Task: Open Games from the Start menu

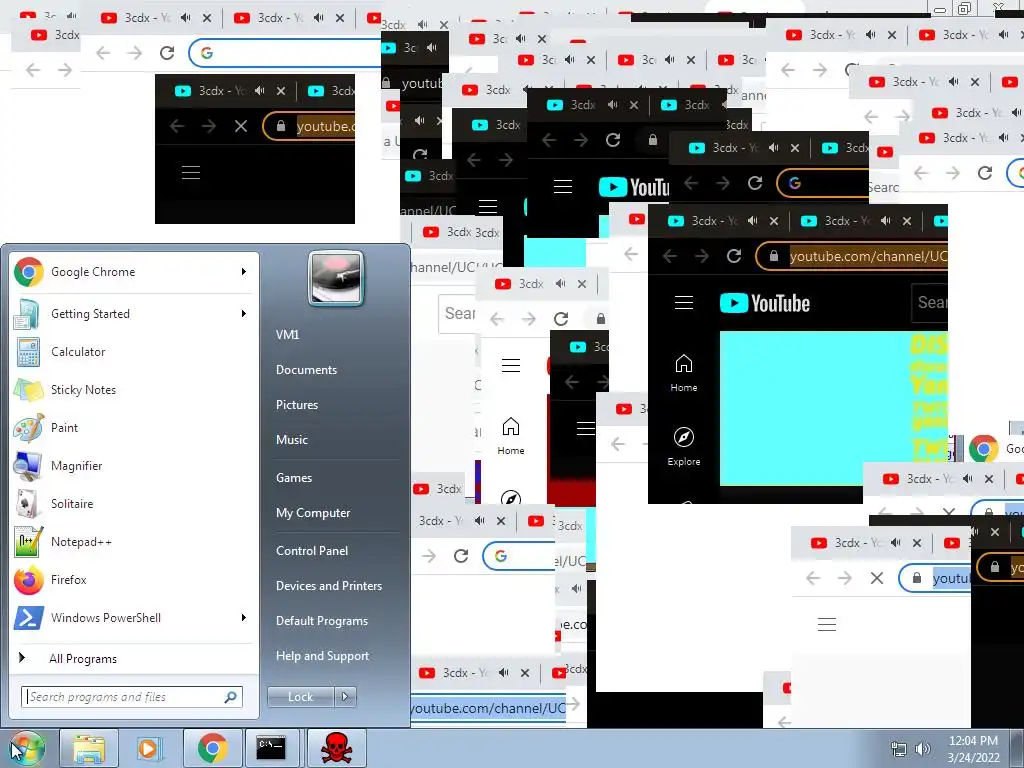Action: click(x=294, y=478)
